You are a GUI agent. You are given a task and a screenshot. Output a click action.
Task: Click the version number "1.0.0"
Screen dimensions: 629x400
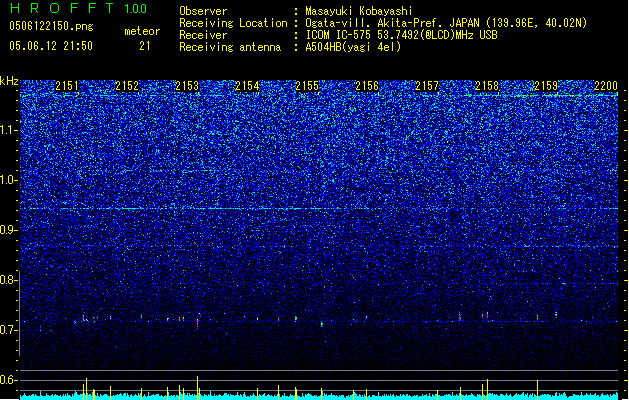click(136, 8)
